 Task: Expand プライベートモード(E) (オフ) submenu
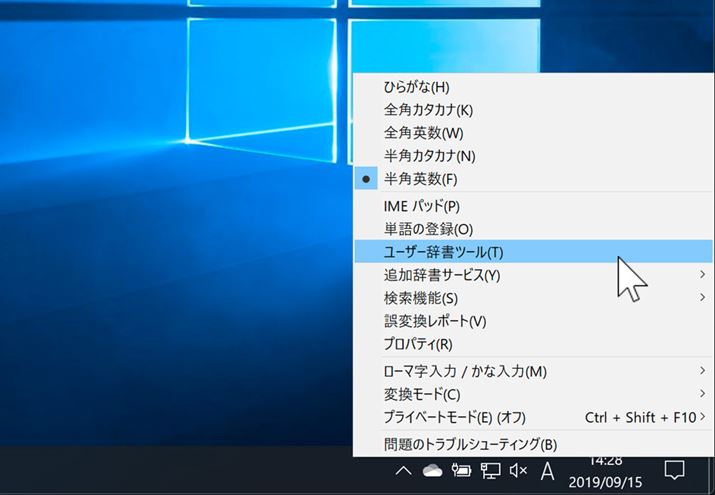point(533,417)
